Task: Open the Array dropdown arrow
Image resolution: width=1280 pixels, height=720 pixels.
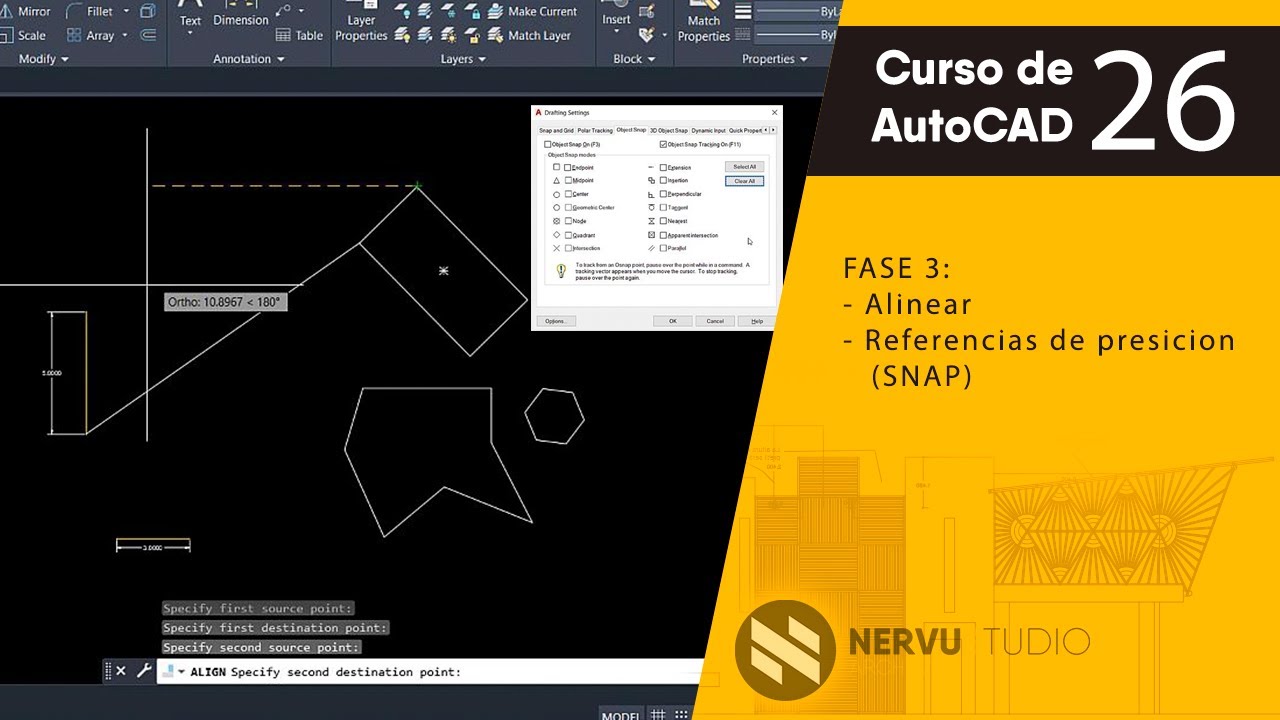Action: tap(126, 35)
